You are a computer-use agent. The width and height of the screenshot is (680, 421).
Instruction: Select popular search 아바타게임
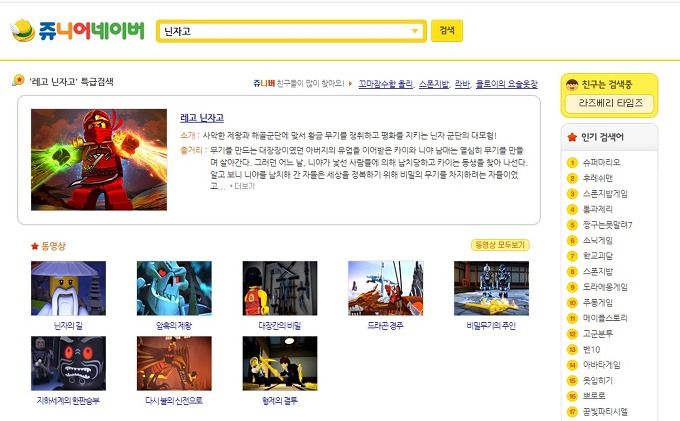(602, 365)
